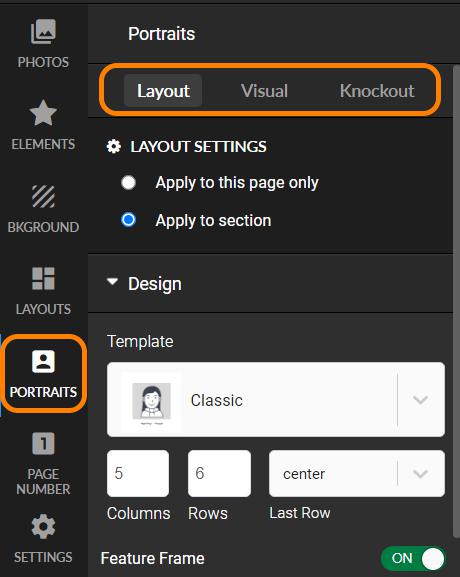
Task: Click the Columns number field
Action: pyautogui.click(x=138, y=474)
